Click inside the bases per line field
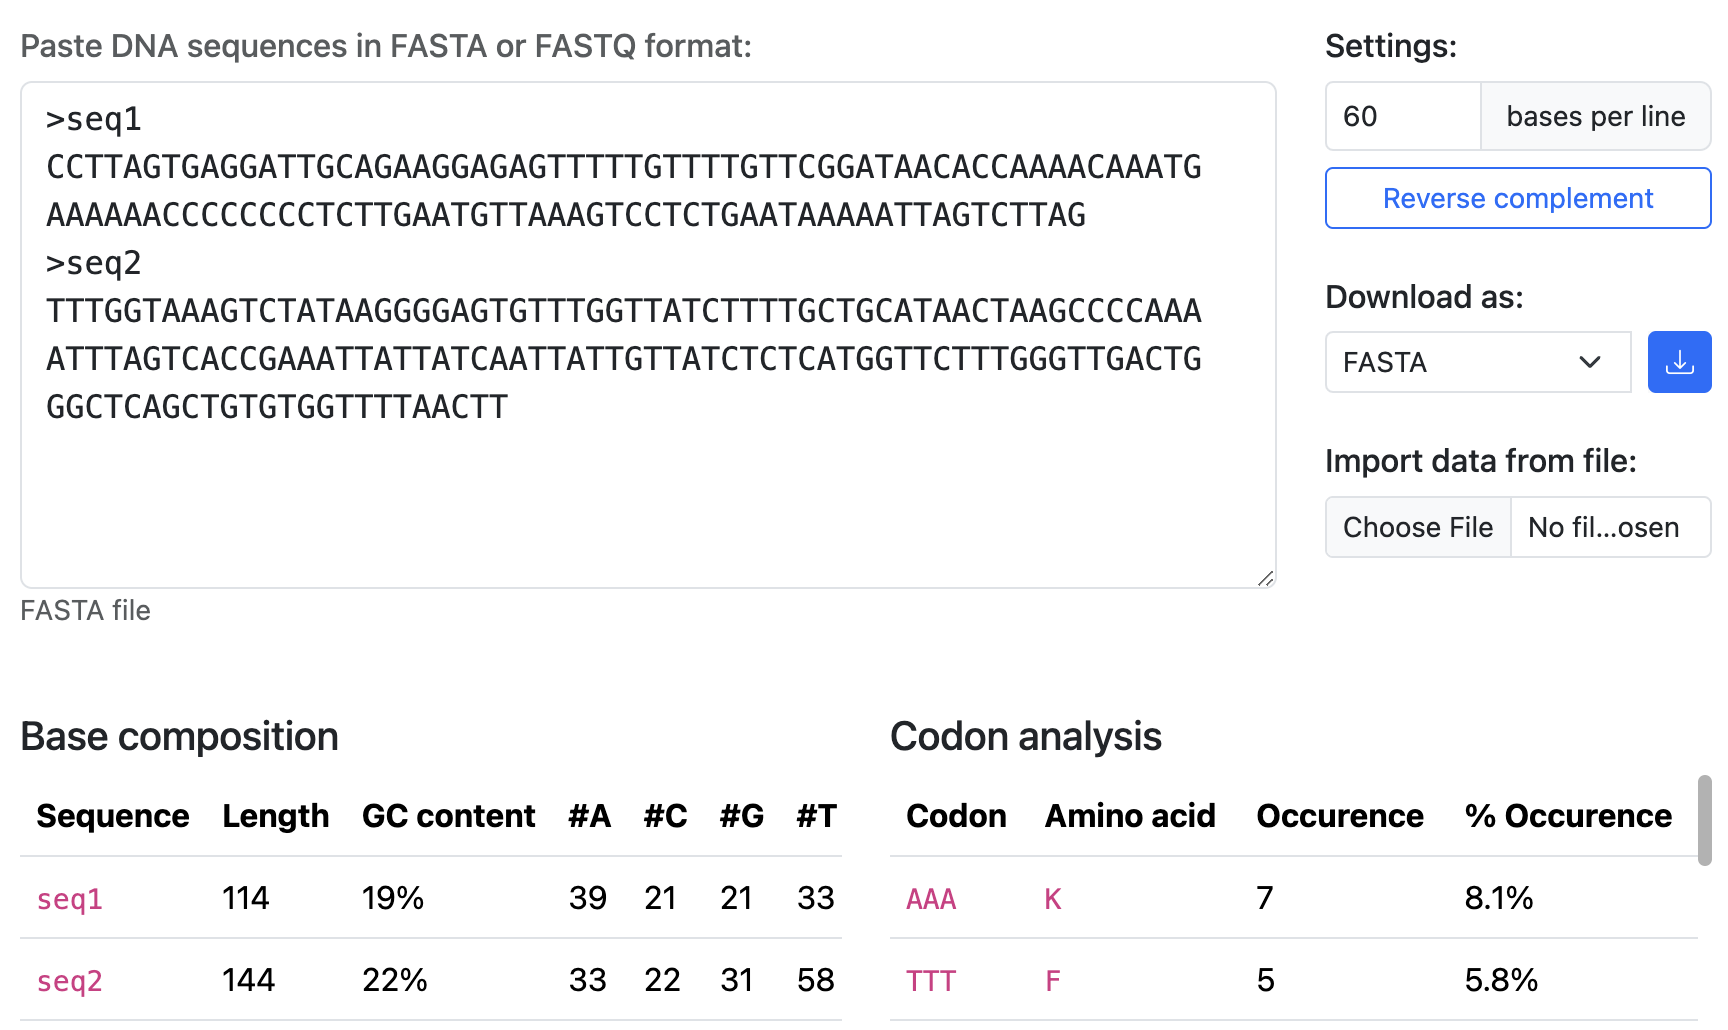 (x=1402, y=116)
